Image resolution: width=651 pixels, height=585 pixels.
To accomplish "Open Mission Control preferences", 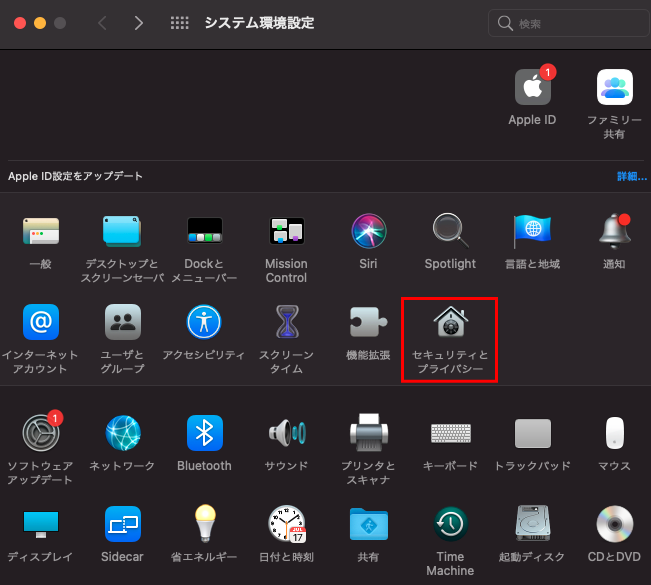I will [286, 231].
